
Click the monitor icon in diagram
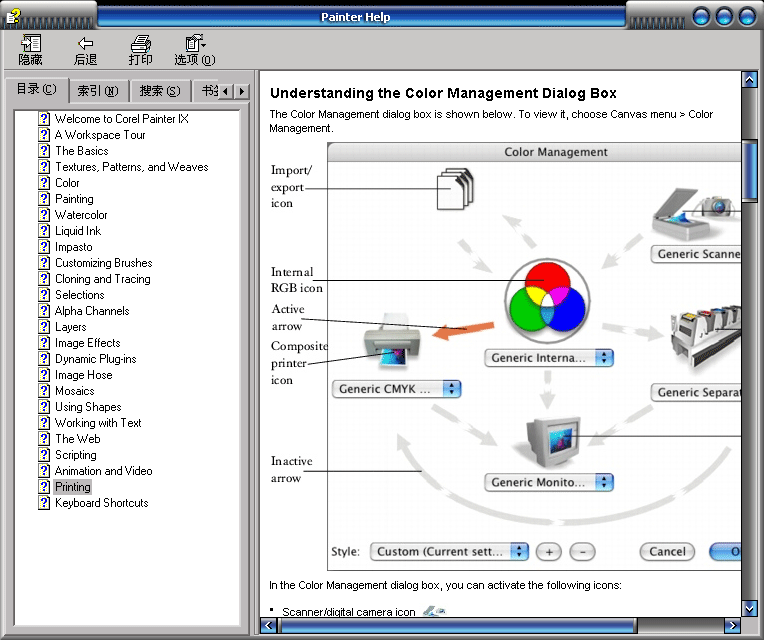click(554, 441)
